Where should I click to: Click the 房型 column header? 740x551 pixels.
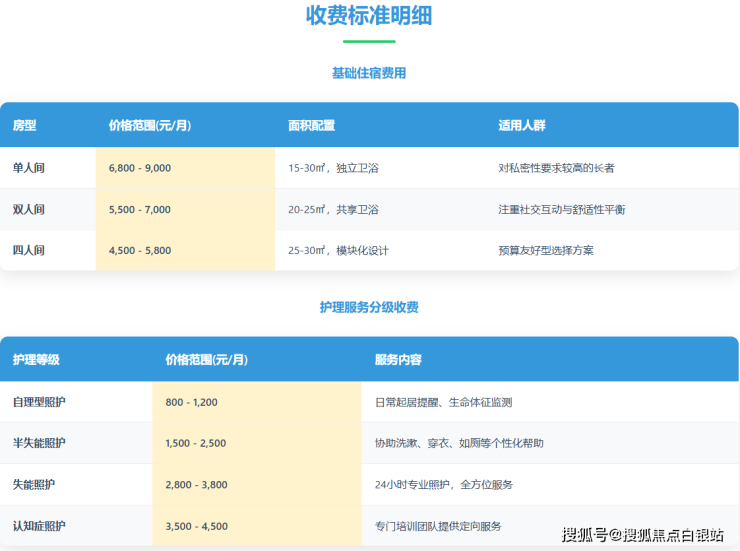tap(25, 126)
